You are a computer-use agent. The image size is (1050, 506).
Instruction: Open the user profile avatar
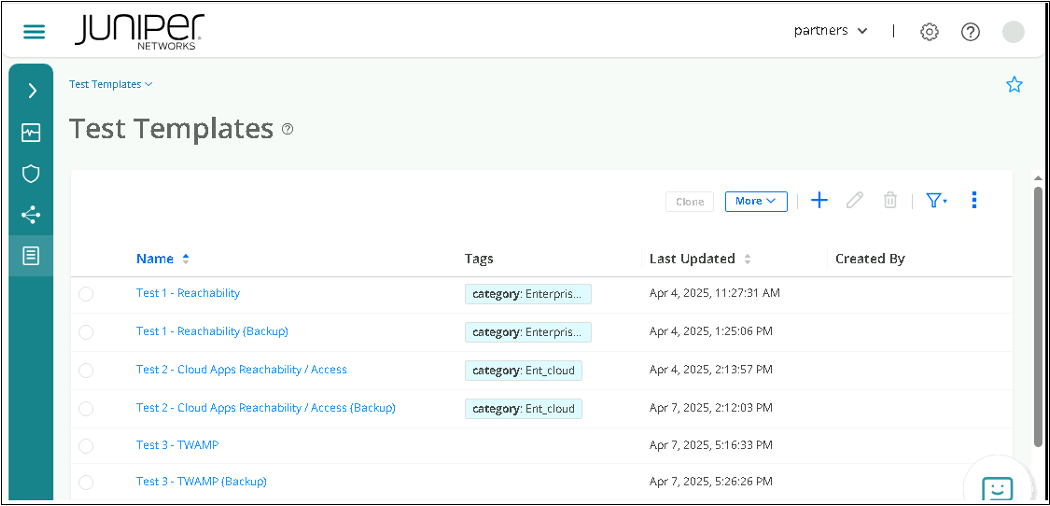(1013, 31)
